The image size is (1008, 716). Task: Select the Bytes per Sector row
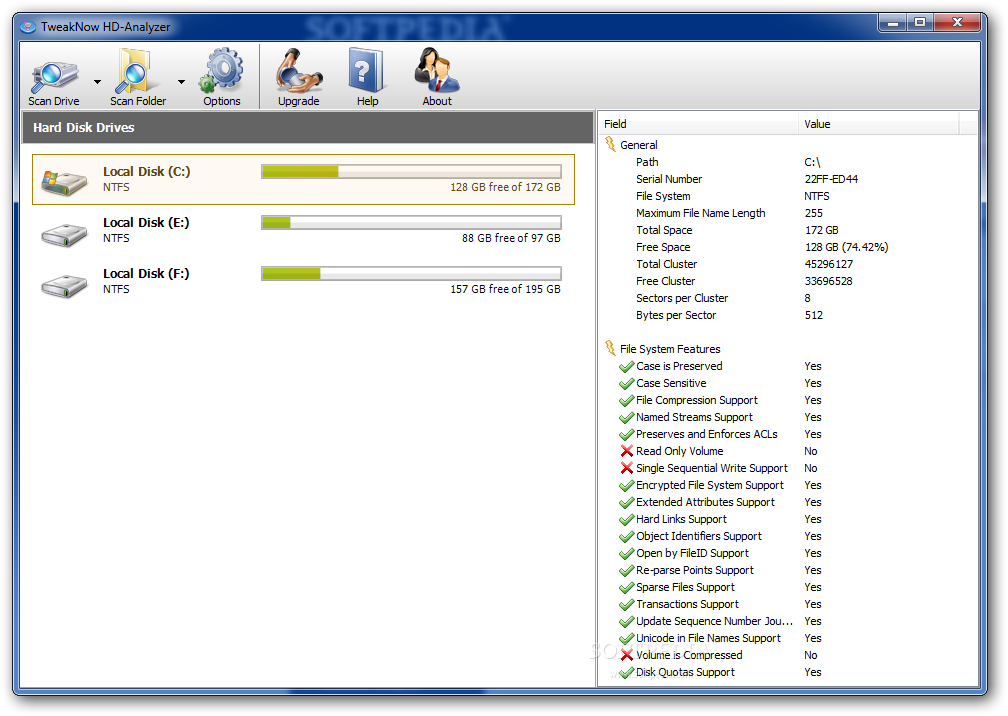coord(788,315)
